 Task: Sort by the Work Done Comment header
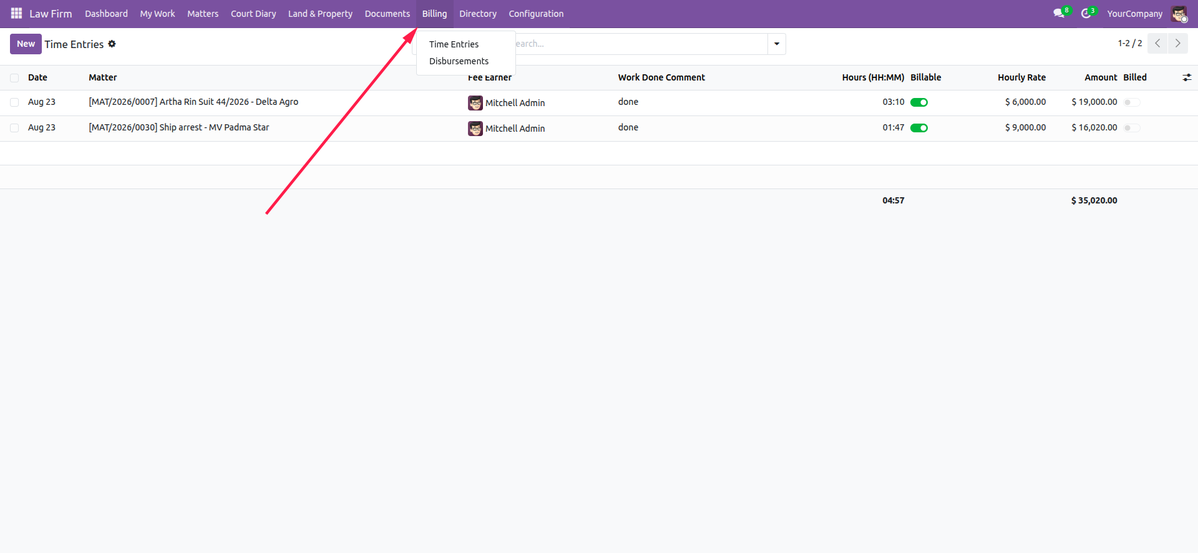[662, 78]
